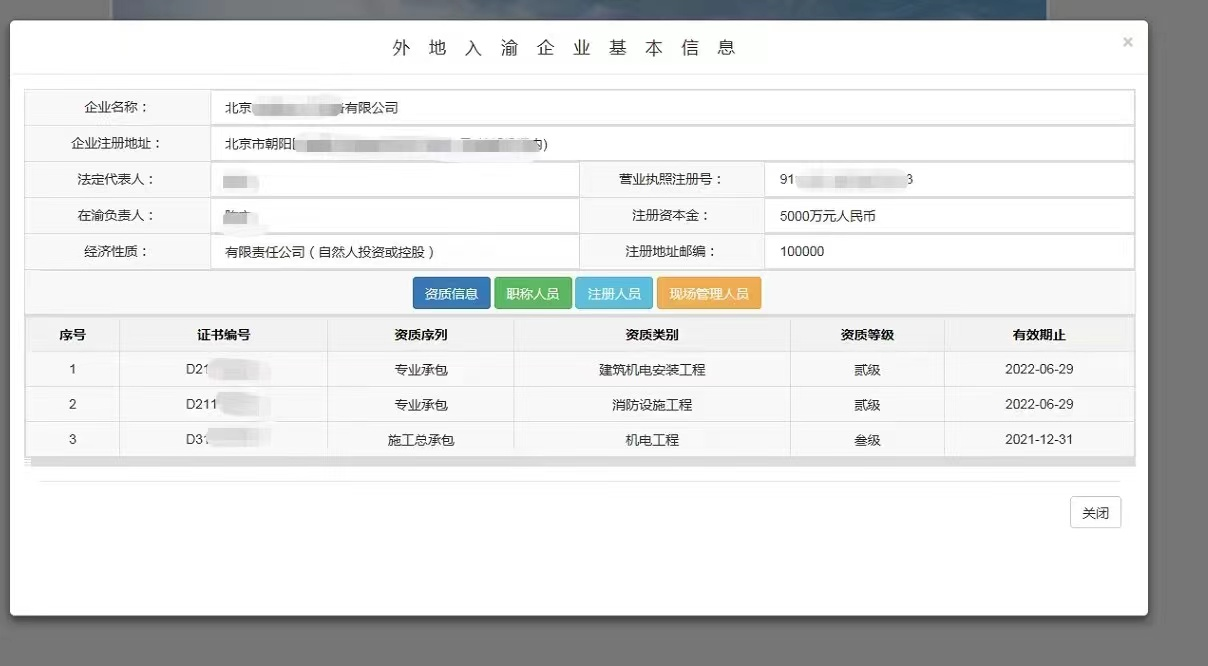Open the 资质信息 panel
Image resolution: width=1208 pixels, height=666 pixels.
(450, 292)
